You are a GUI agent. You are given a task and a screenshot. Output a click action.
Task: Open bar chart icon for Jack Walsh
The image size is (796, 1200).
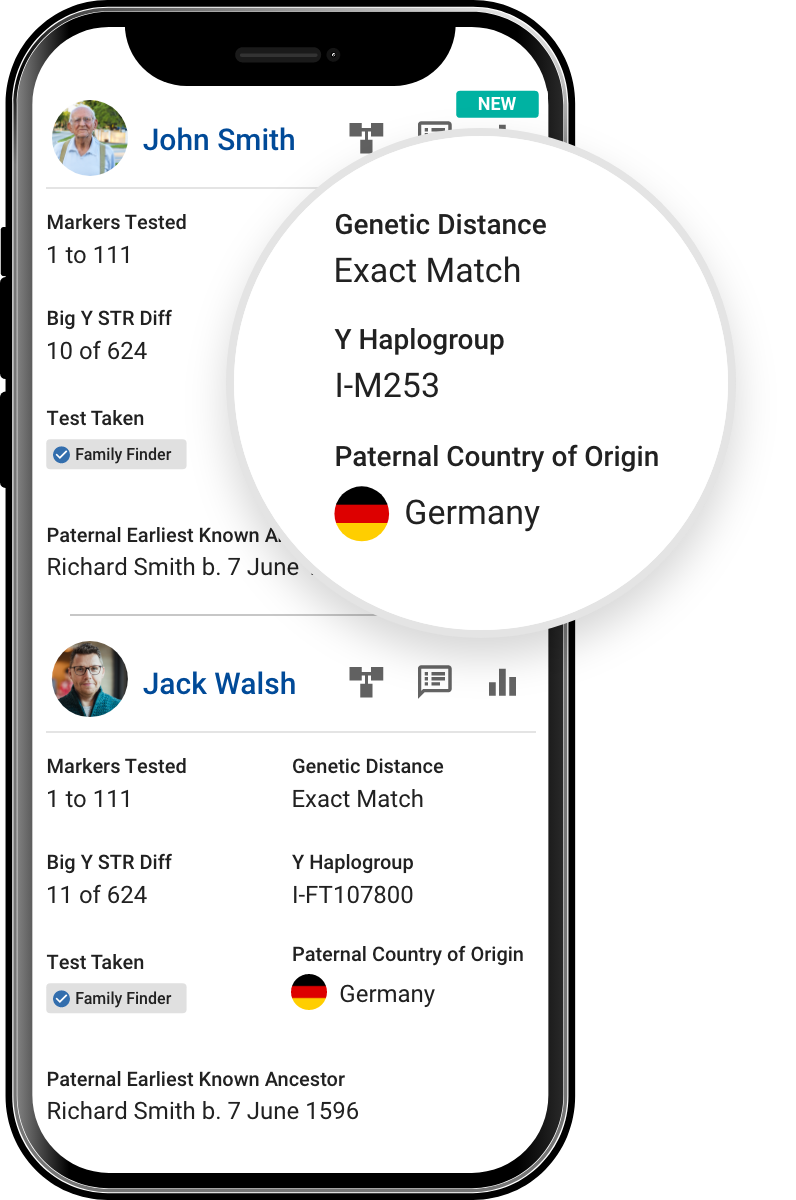(x=502, y=682)
